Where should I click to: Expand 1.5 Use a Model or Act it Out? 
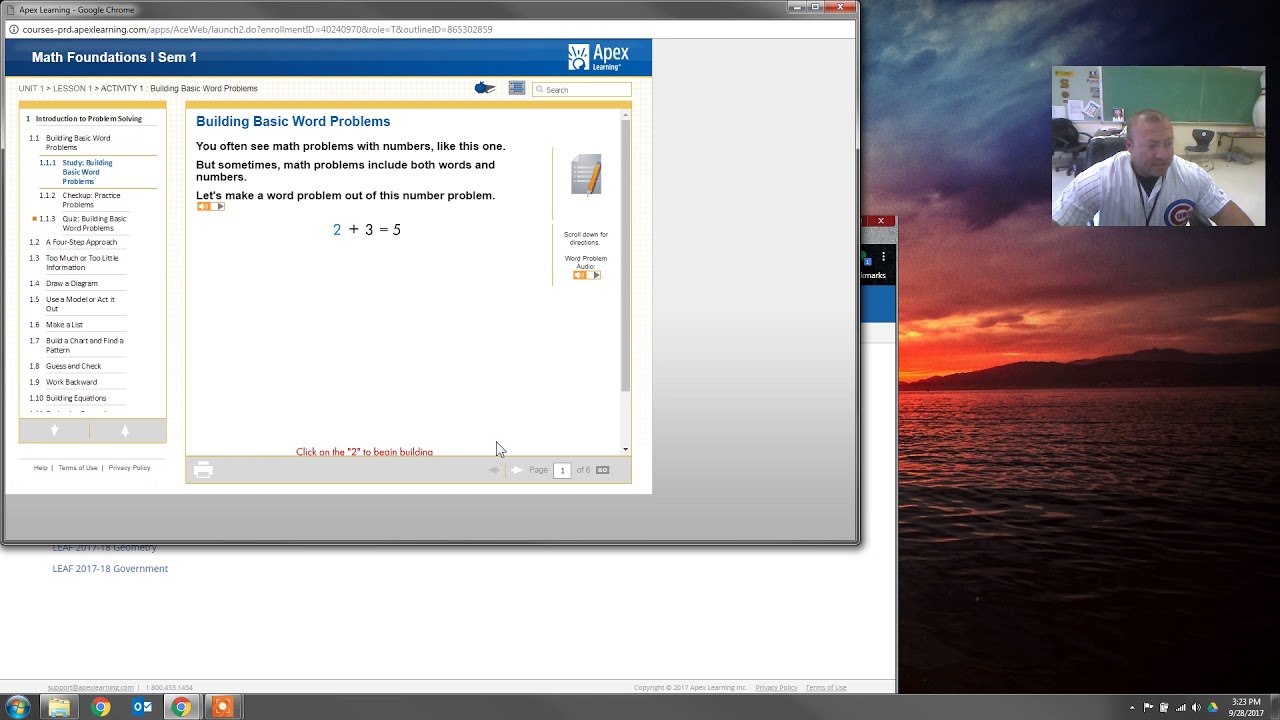[x=80, y=304]
